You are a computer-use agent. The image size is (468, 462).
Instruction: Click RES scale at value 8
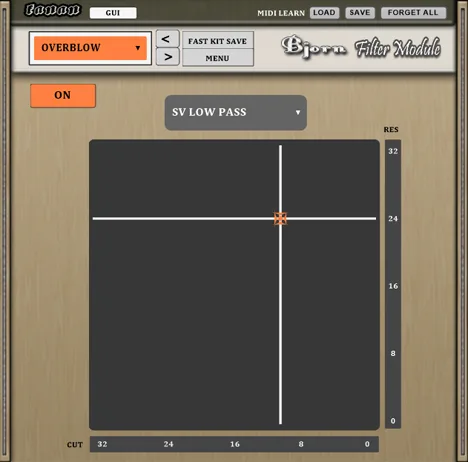393,353
